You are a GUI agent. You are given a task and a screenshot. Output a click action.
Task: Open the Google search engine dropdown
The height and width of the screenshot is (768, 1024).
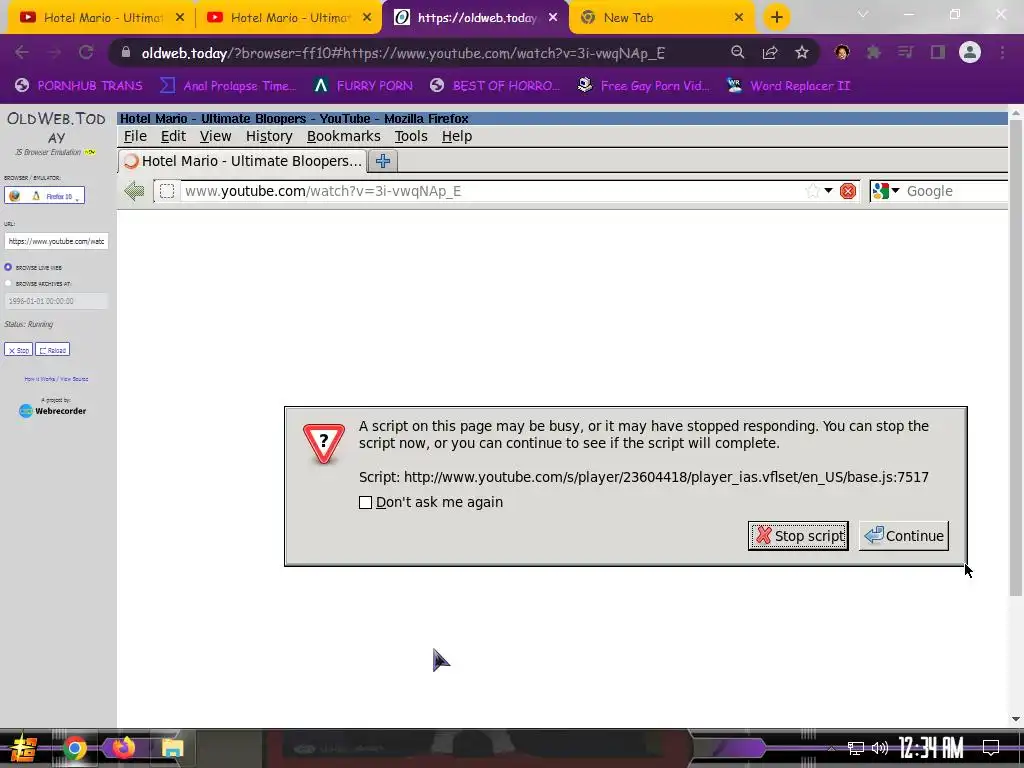coord(886,191)
